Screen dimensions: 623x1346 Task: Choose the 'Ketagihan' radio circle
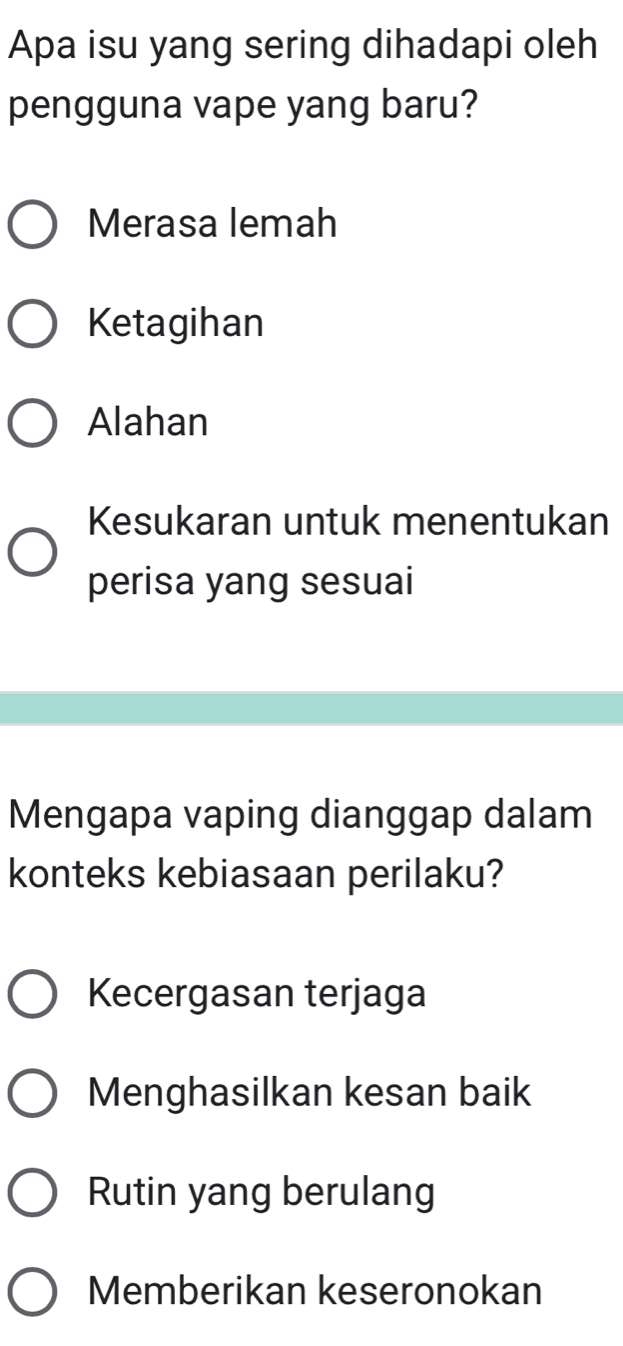[33, 325]
